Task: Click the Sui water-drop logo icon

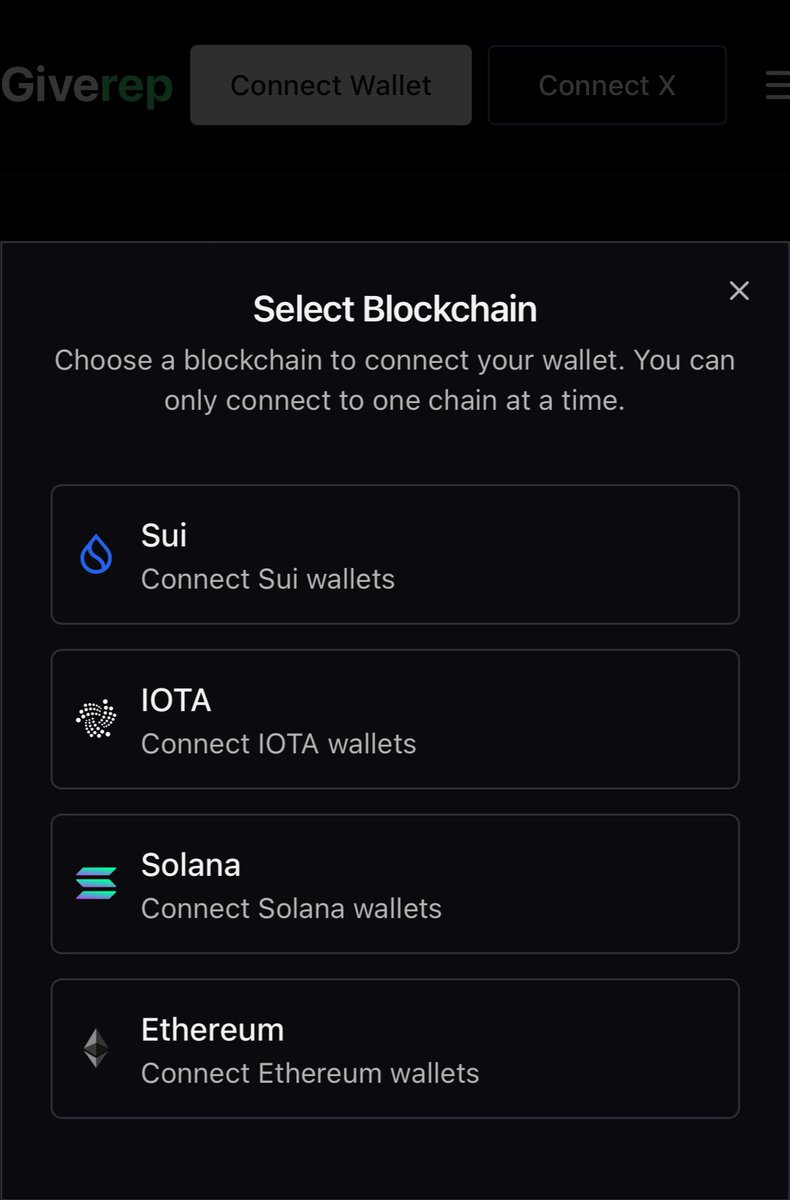Action: click(96, 555)
